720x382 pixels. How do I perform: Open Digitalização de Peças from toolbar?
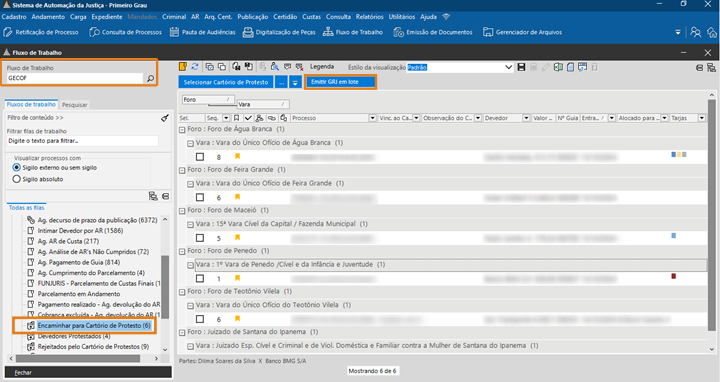point(279,32)
